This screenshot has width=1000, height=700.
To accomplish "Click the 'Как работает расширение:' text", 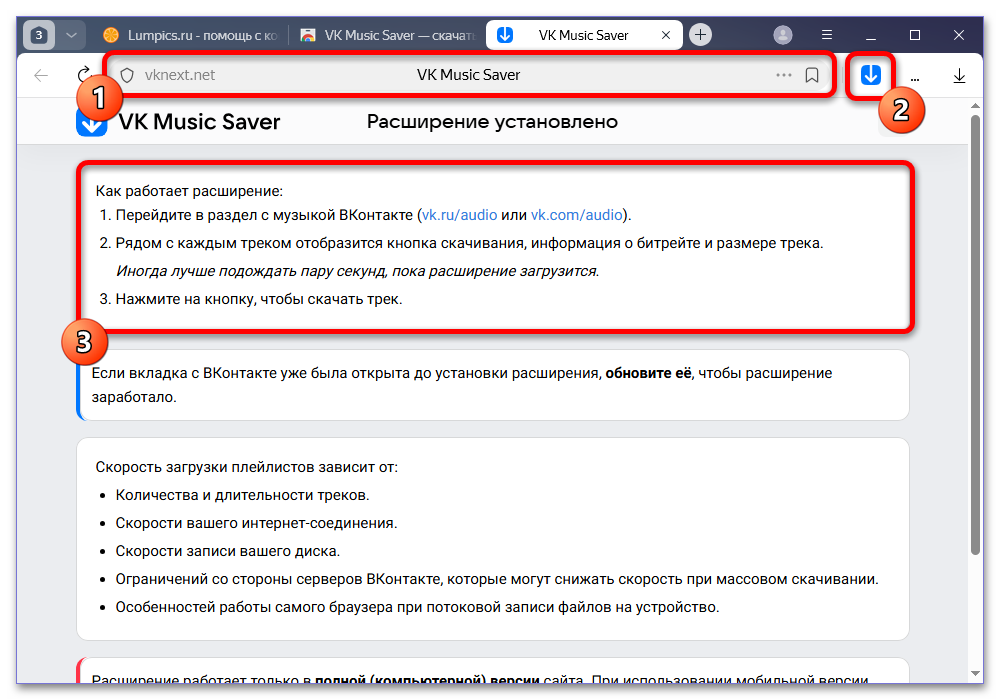I will (x=189, y=191).
